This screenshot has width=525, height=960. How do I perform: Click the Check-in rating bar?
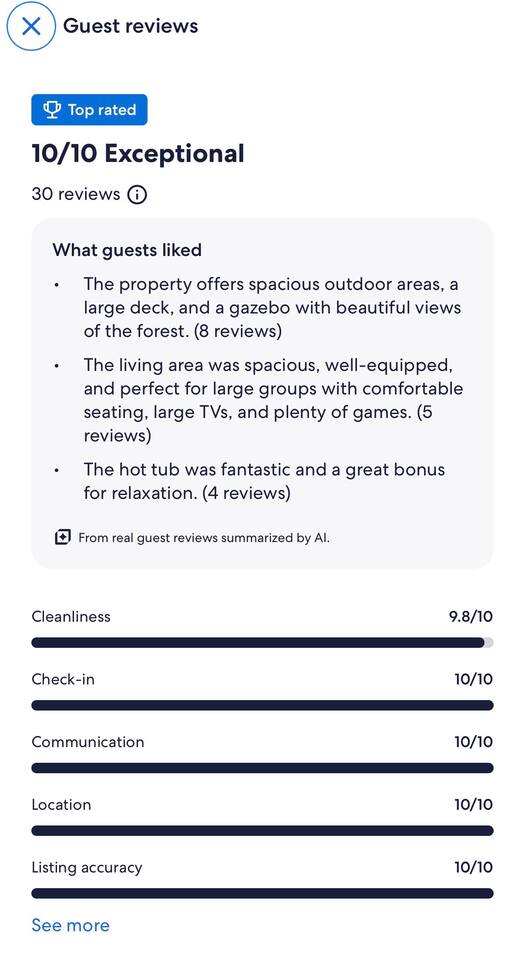(x=262, y=705)
